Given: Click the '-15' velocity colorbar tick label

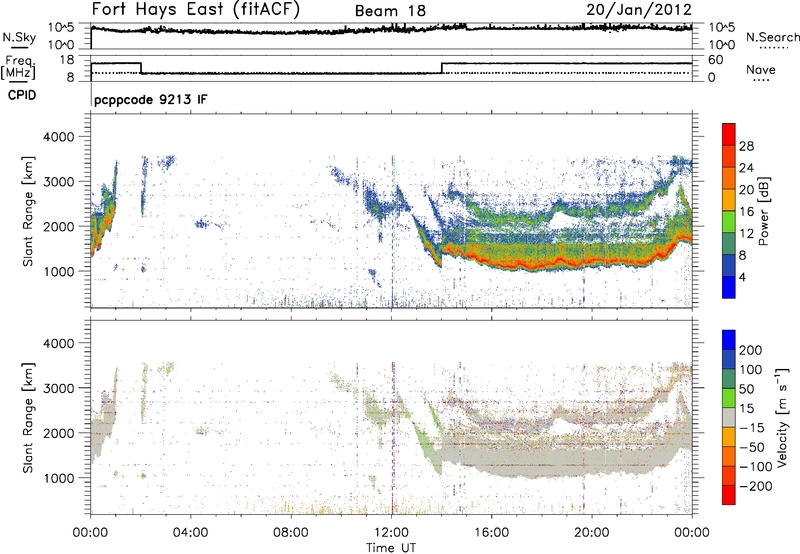Looking at the screenshot, I should pos(752,428).
